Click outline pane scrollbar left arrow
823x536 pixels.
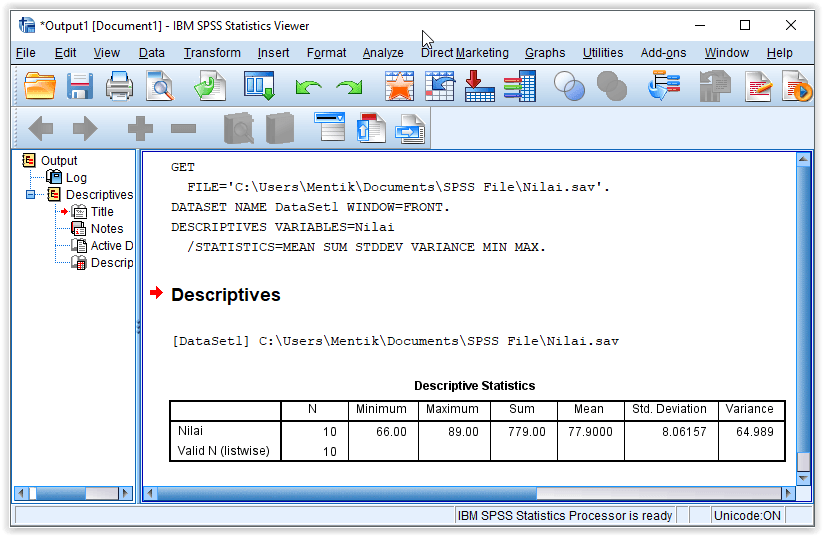21,493
